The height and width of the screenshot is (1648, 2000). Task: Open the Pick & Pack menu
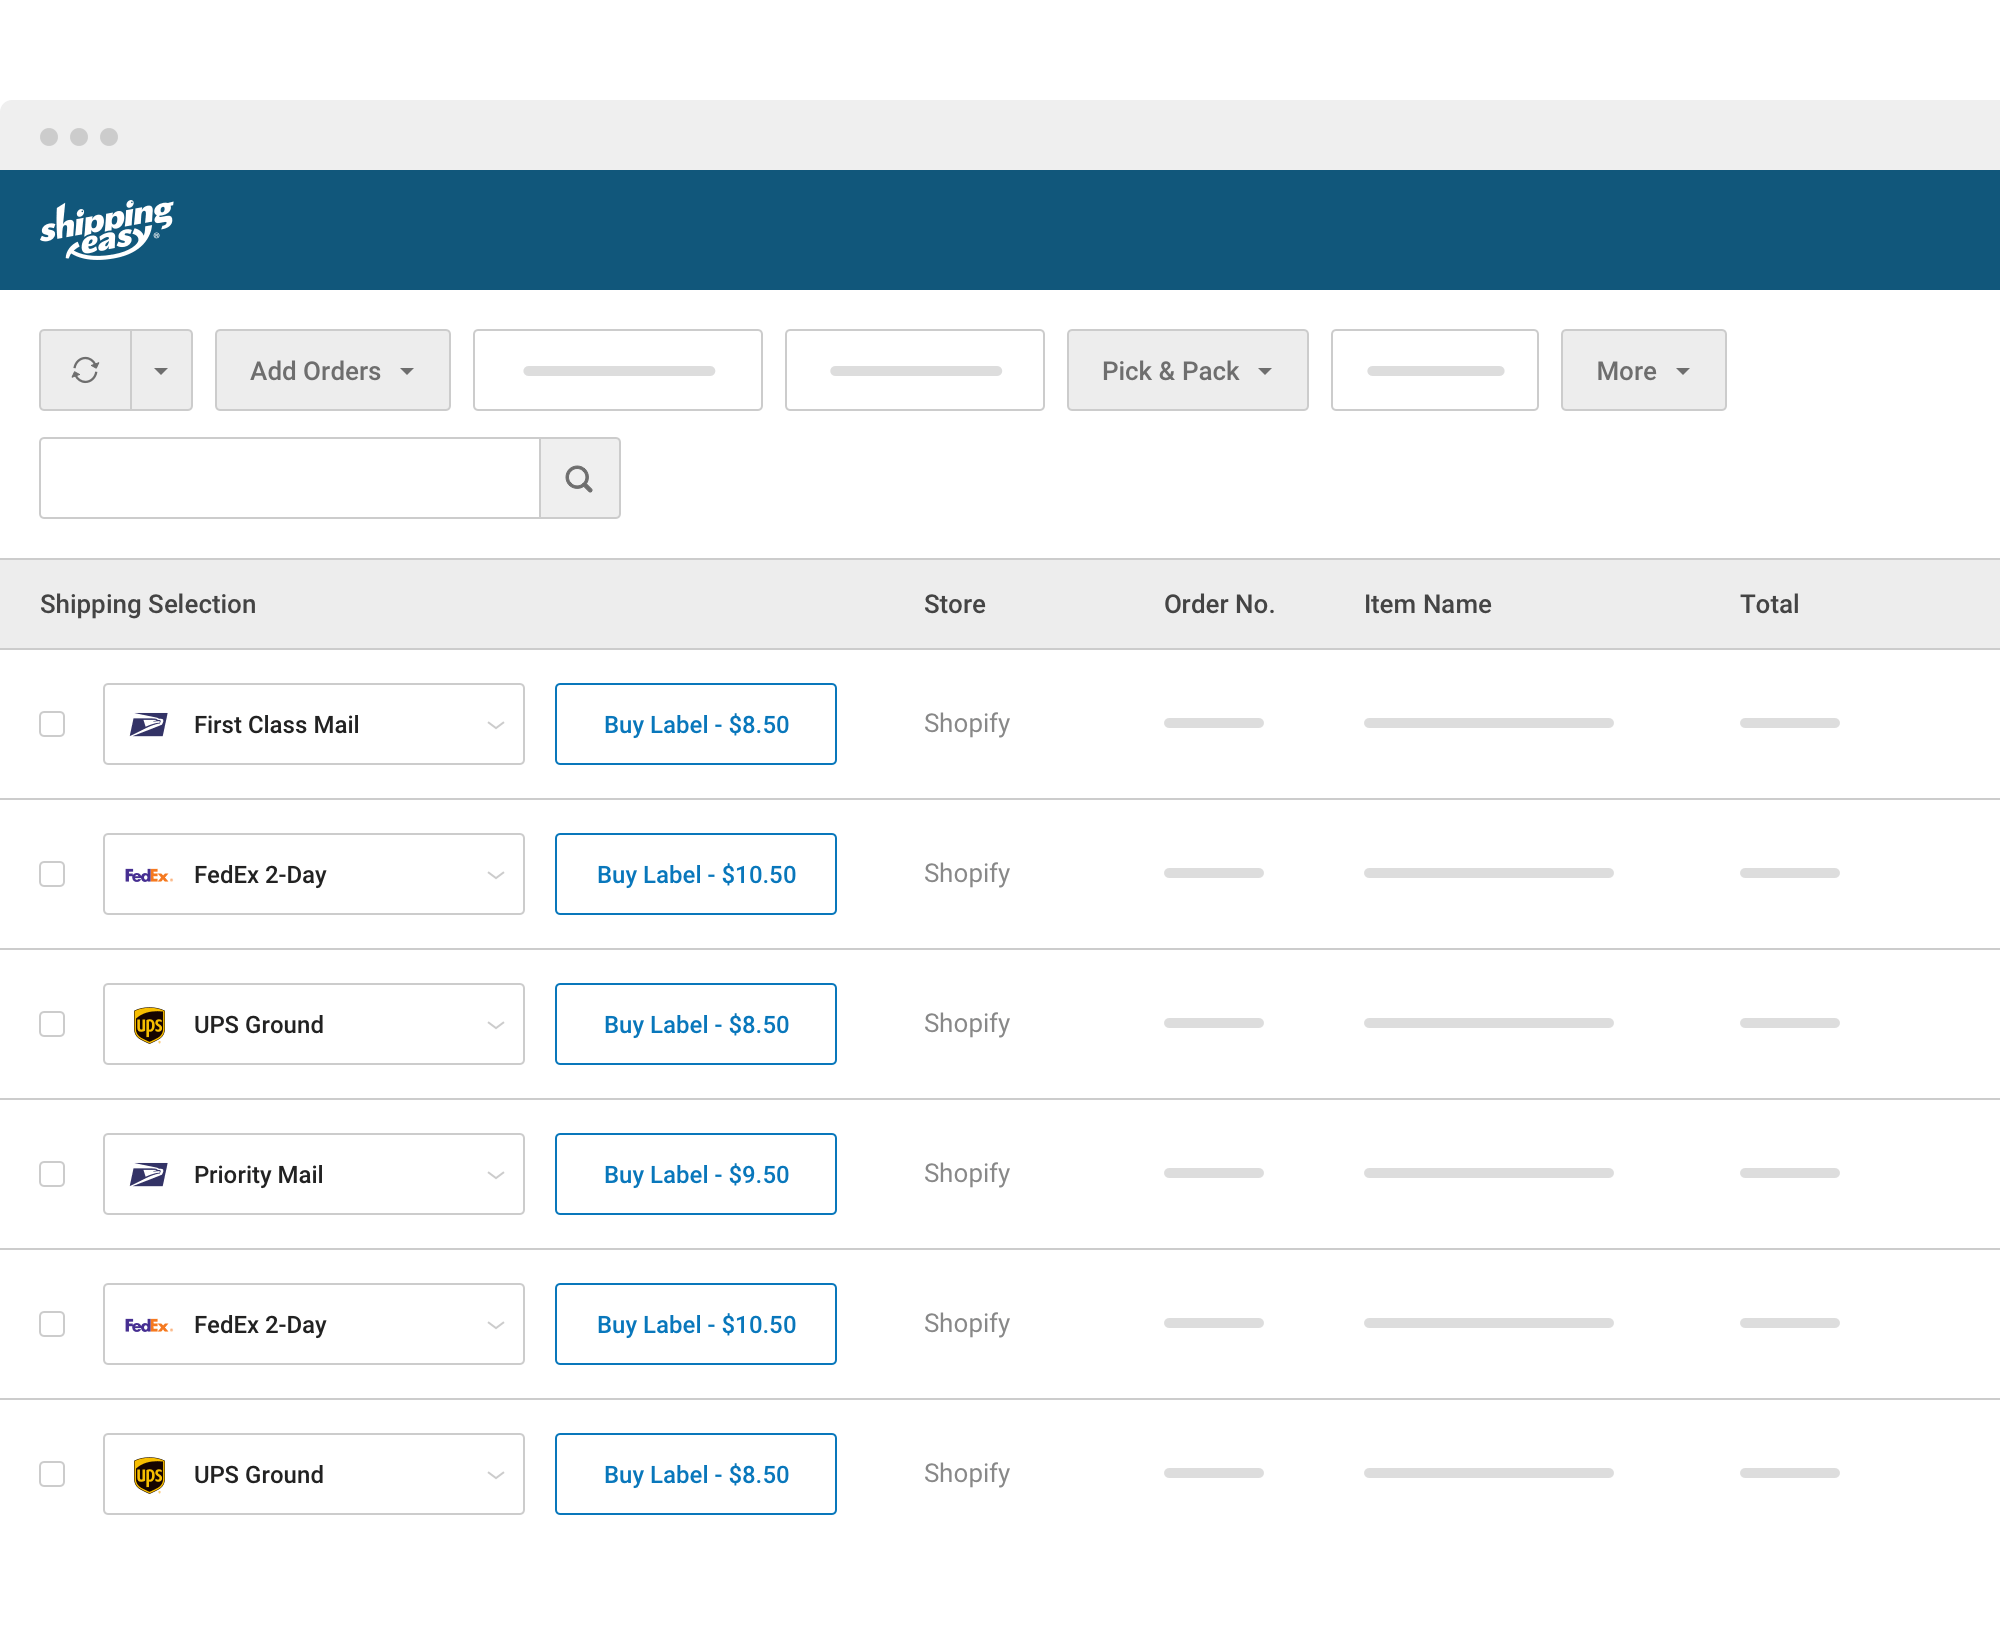(1187, 370)
